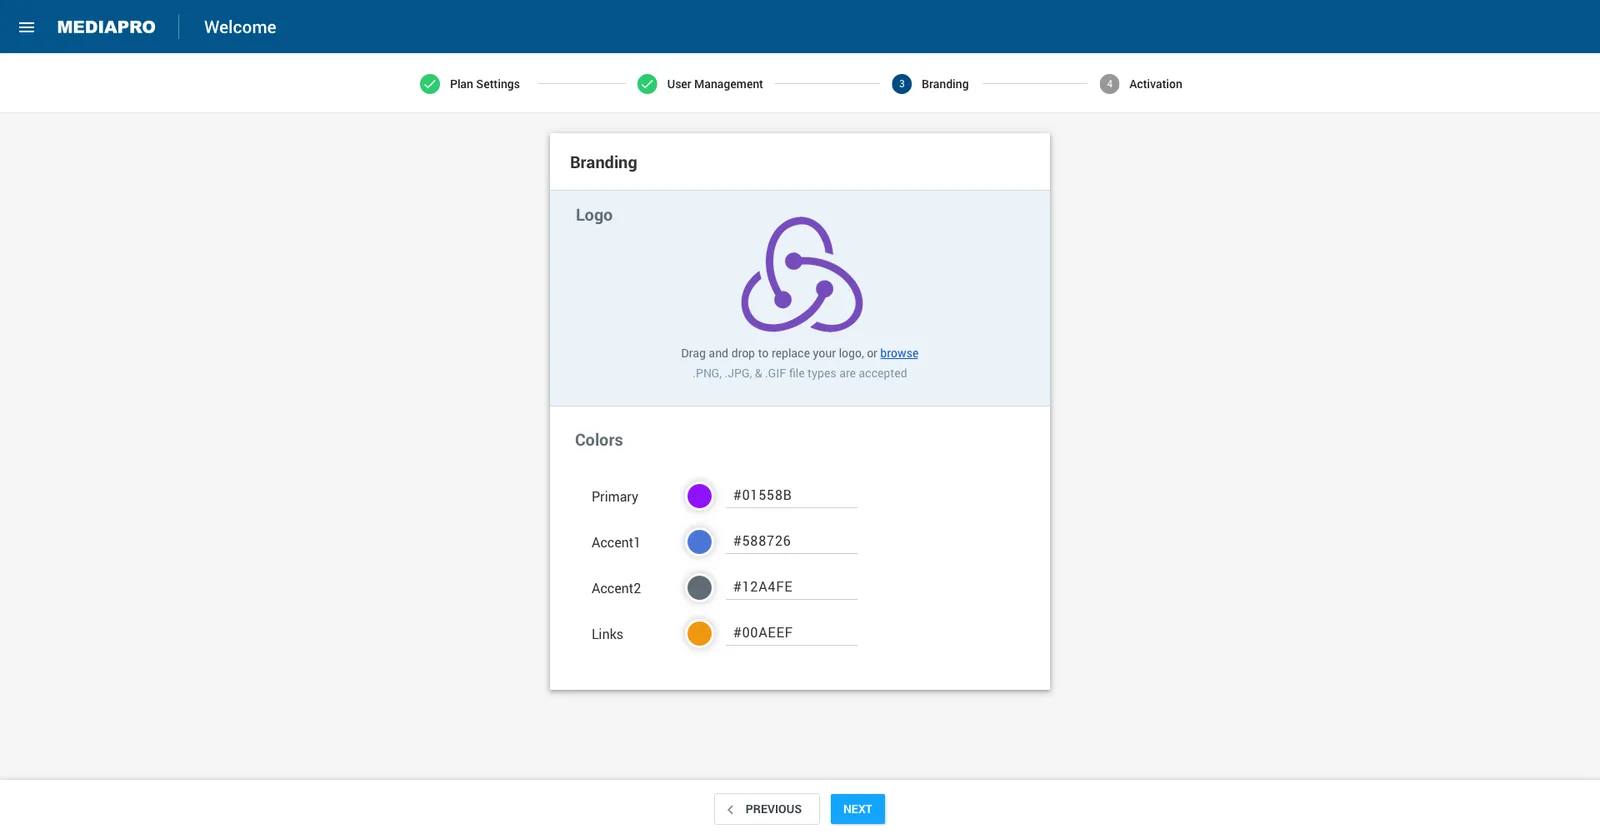Open the Links orange color swatch
Screen dimensions: 1600x838
pyautogui.click(x=700, y=634)
